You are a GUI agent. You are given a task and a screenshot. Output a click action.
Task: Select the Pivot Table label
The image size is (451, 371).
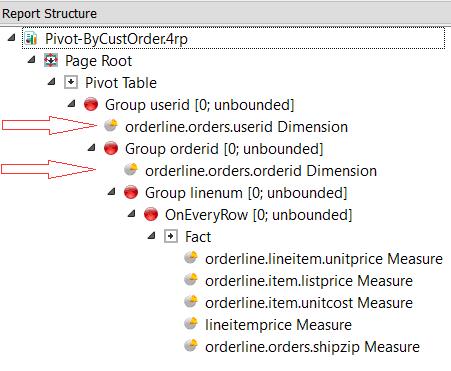pos(121,83)
